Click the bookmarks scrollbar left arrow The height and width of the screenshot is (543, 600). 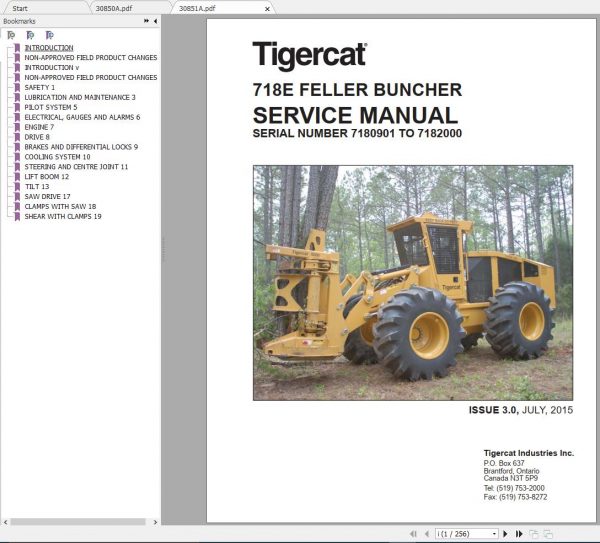pyautogui.click(x=5, y=522)
